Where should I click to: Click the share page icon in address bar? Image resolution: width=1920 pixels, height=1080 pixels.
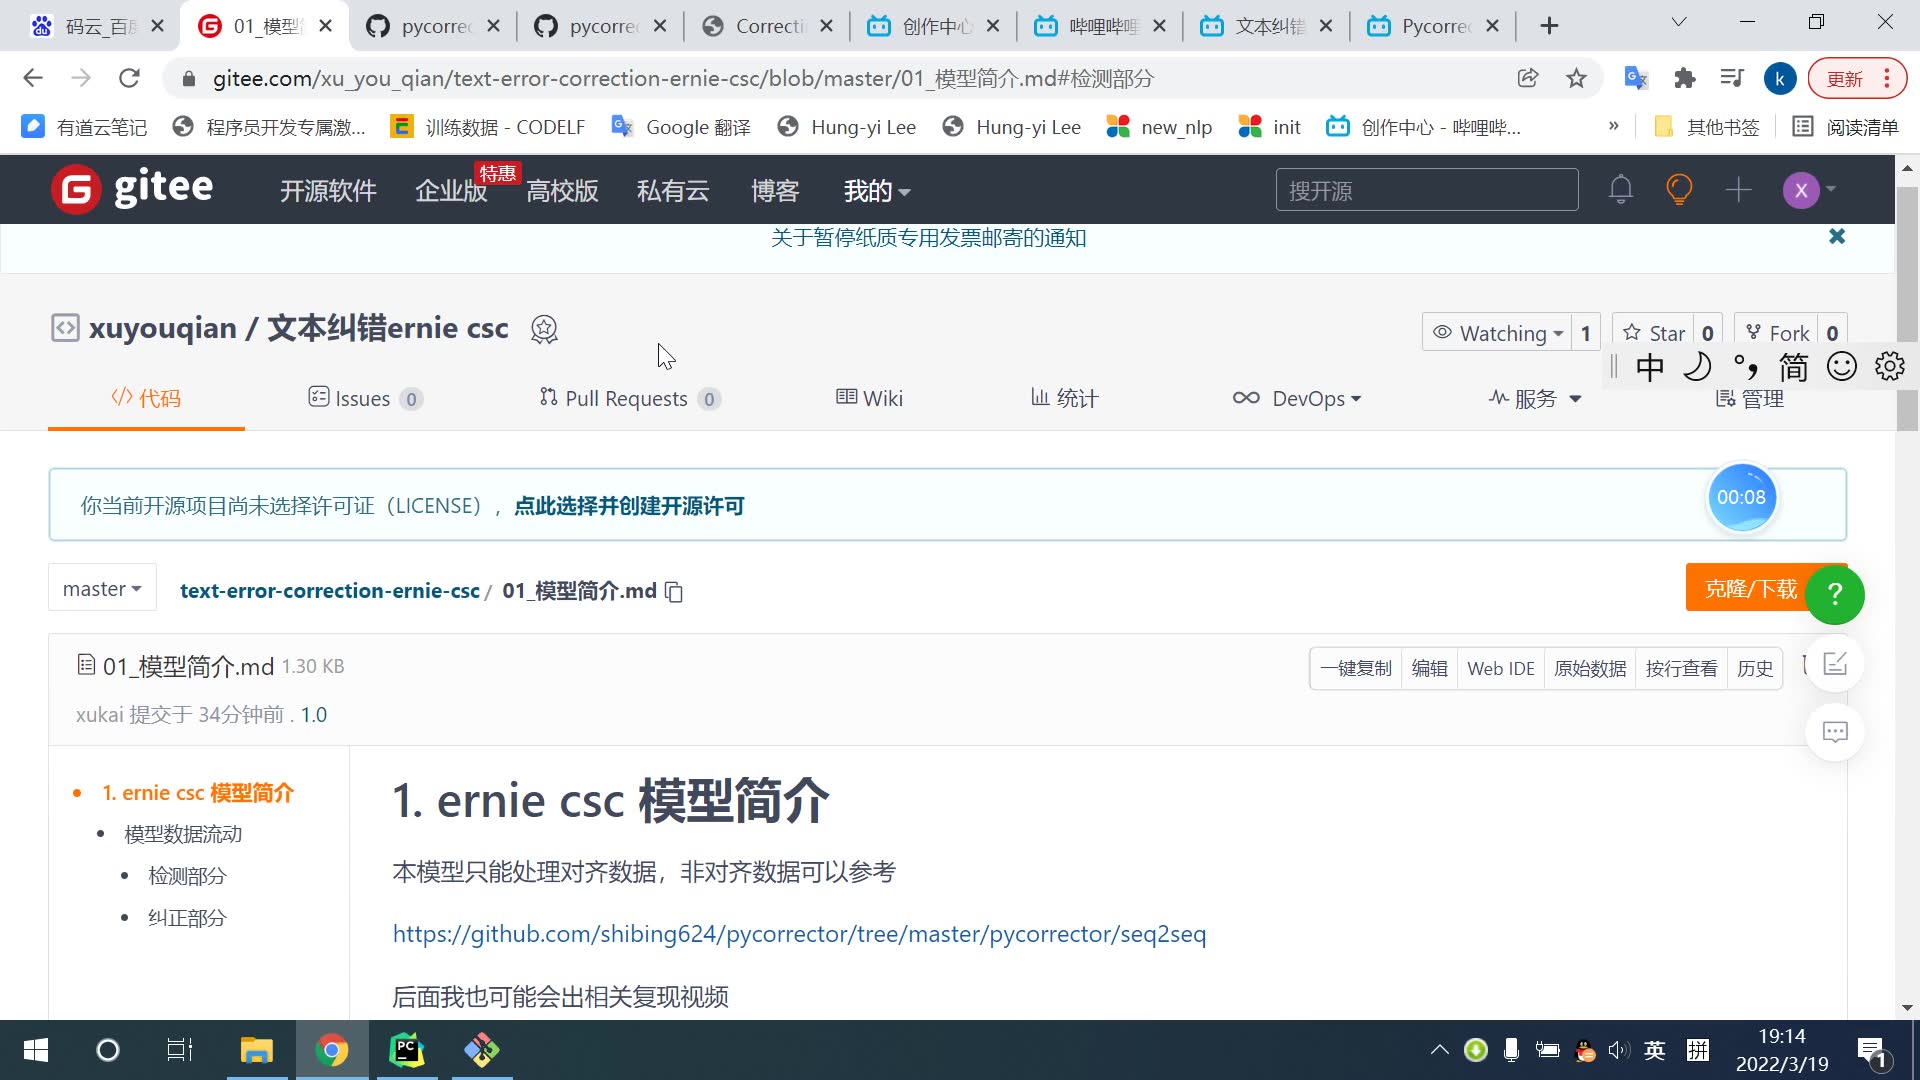click(x=1528, y=78)
